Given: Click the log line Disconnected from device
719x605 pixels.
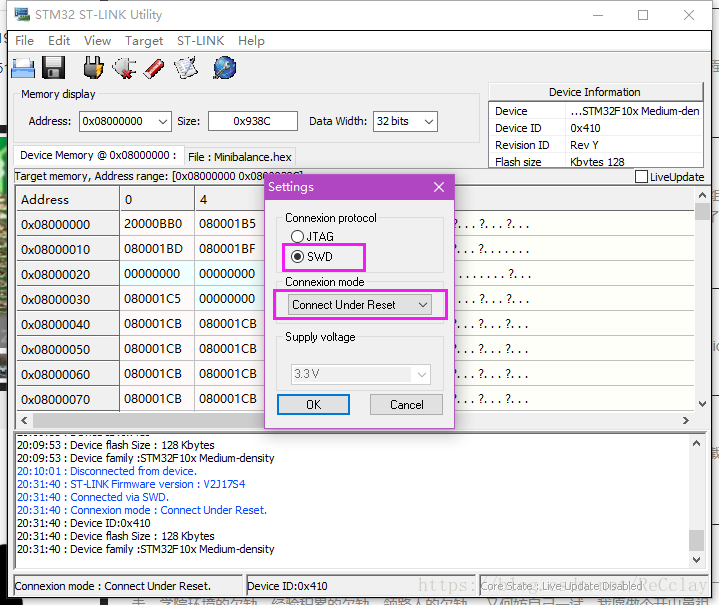Looking at the screenshot, I should pos(107,471).
